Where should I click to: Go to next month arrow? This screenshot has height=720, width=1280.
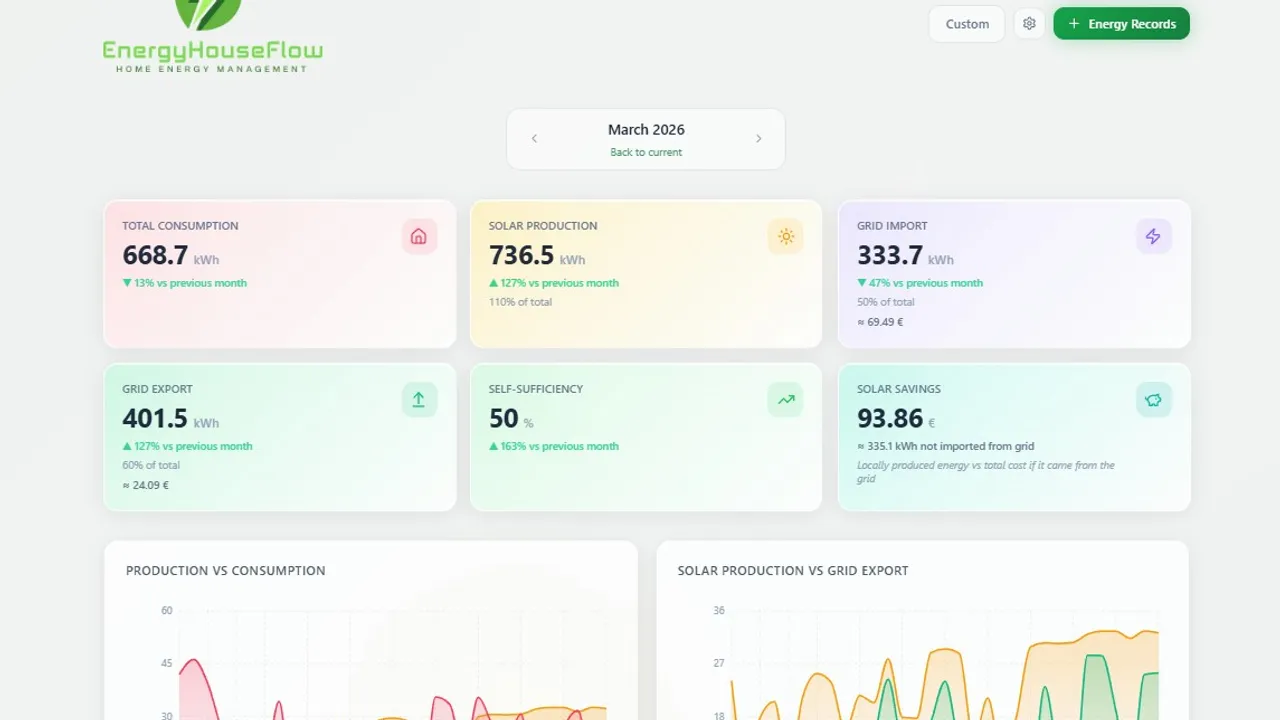(x=758, y=139)
